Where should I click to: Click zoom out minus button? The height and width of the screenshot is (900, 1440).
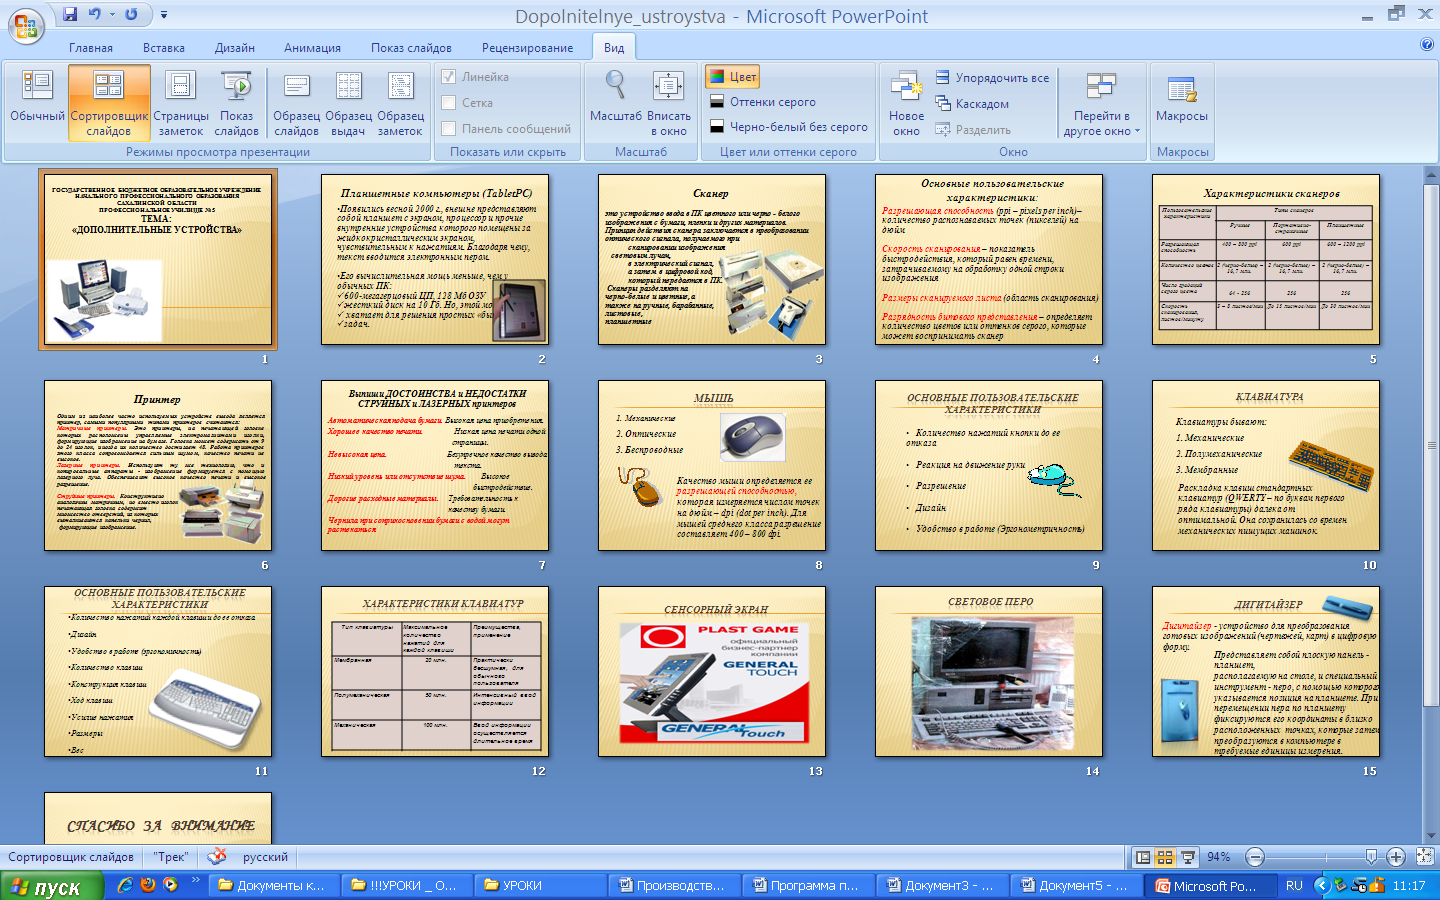[x=1256, y=857]
